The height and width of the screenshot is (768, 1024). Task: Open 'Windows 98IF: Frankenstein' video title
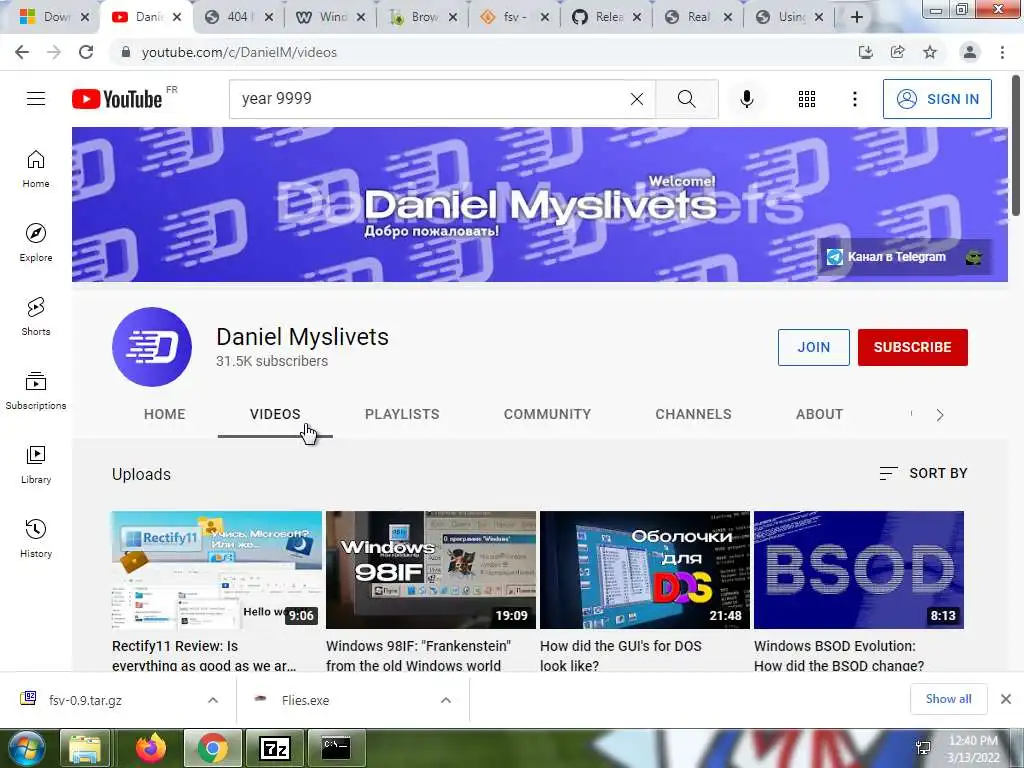pyautogui.click(x=419, y=656)
